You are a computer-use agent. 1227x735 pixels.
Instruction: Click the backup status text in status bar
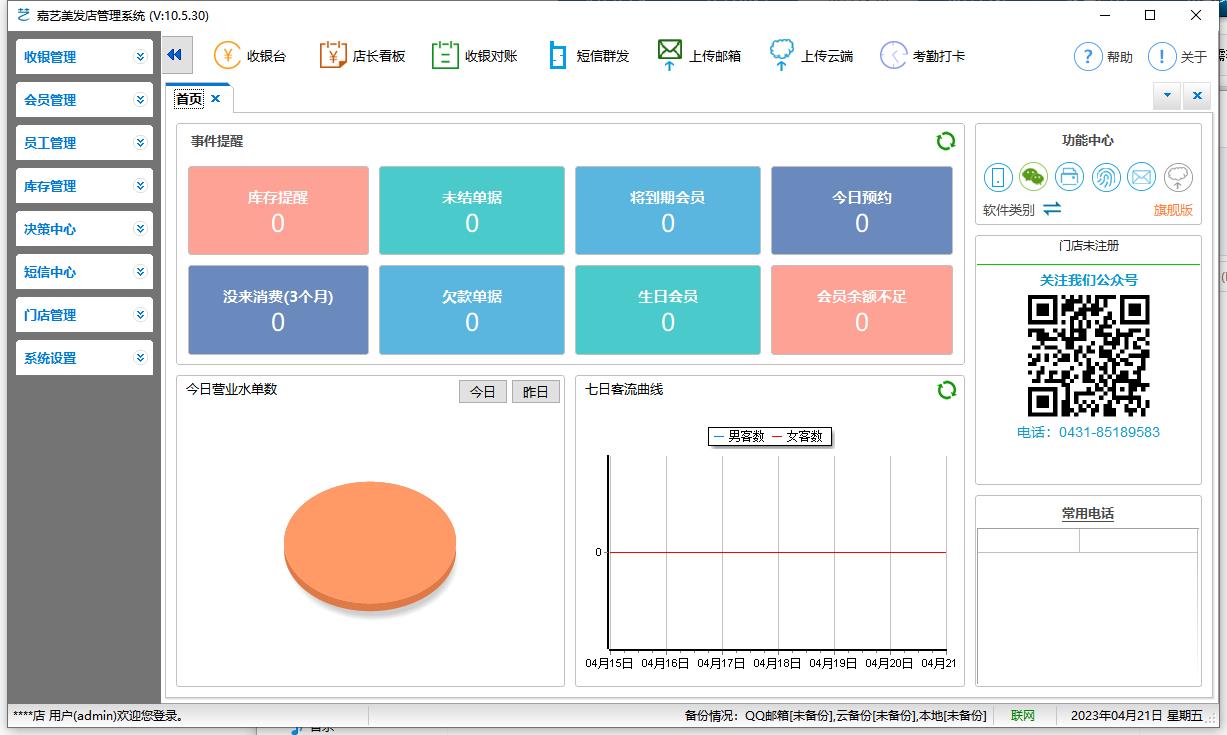click(835, 716)
